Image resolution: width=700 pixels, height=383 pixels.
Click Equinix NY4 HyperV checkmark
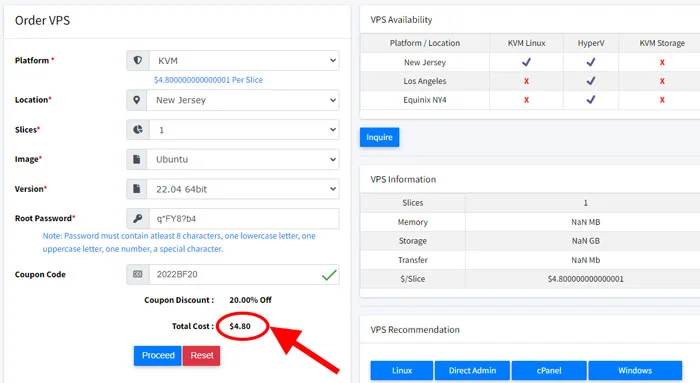pos(591,100)
